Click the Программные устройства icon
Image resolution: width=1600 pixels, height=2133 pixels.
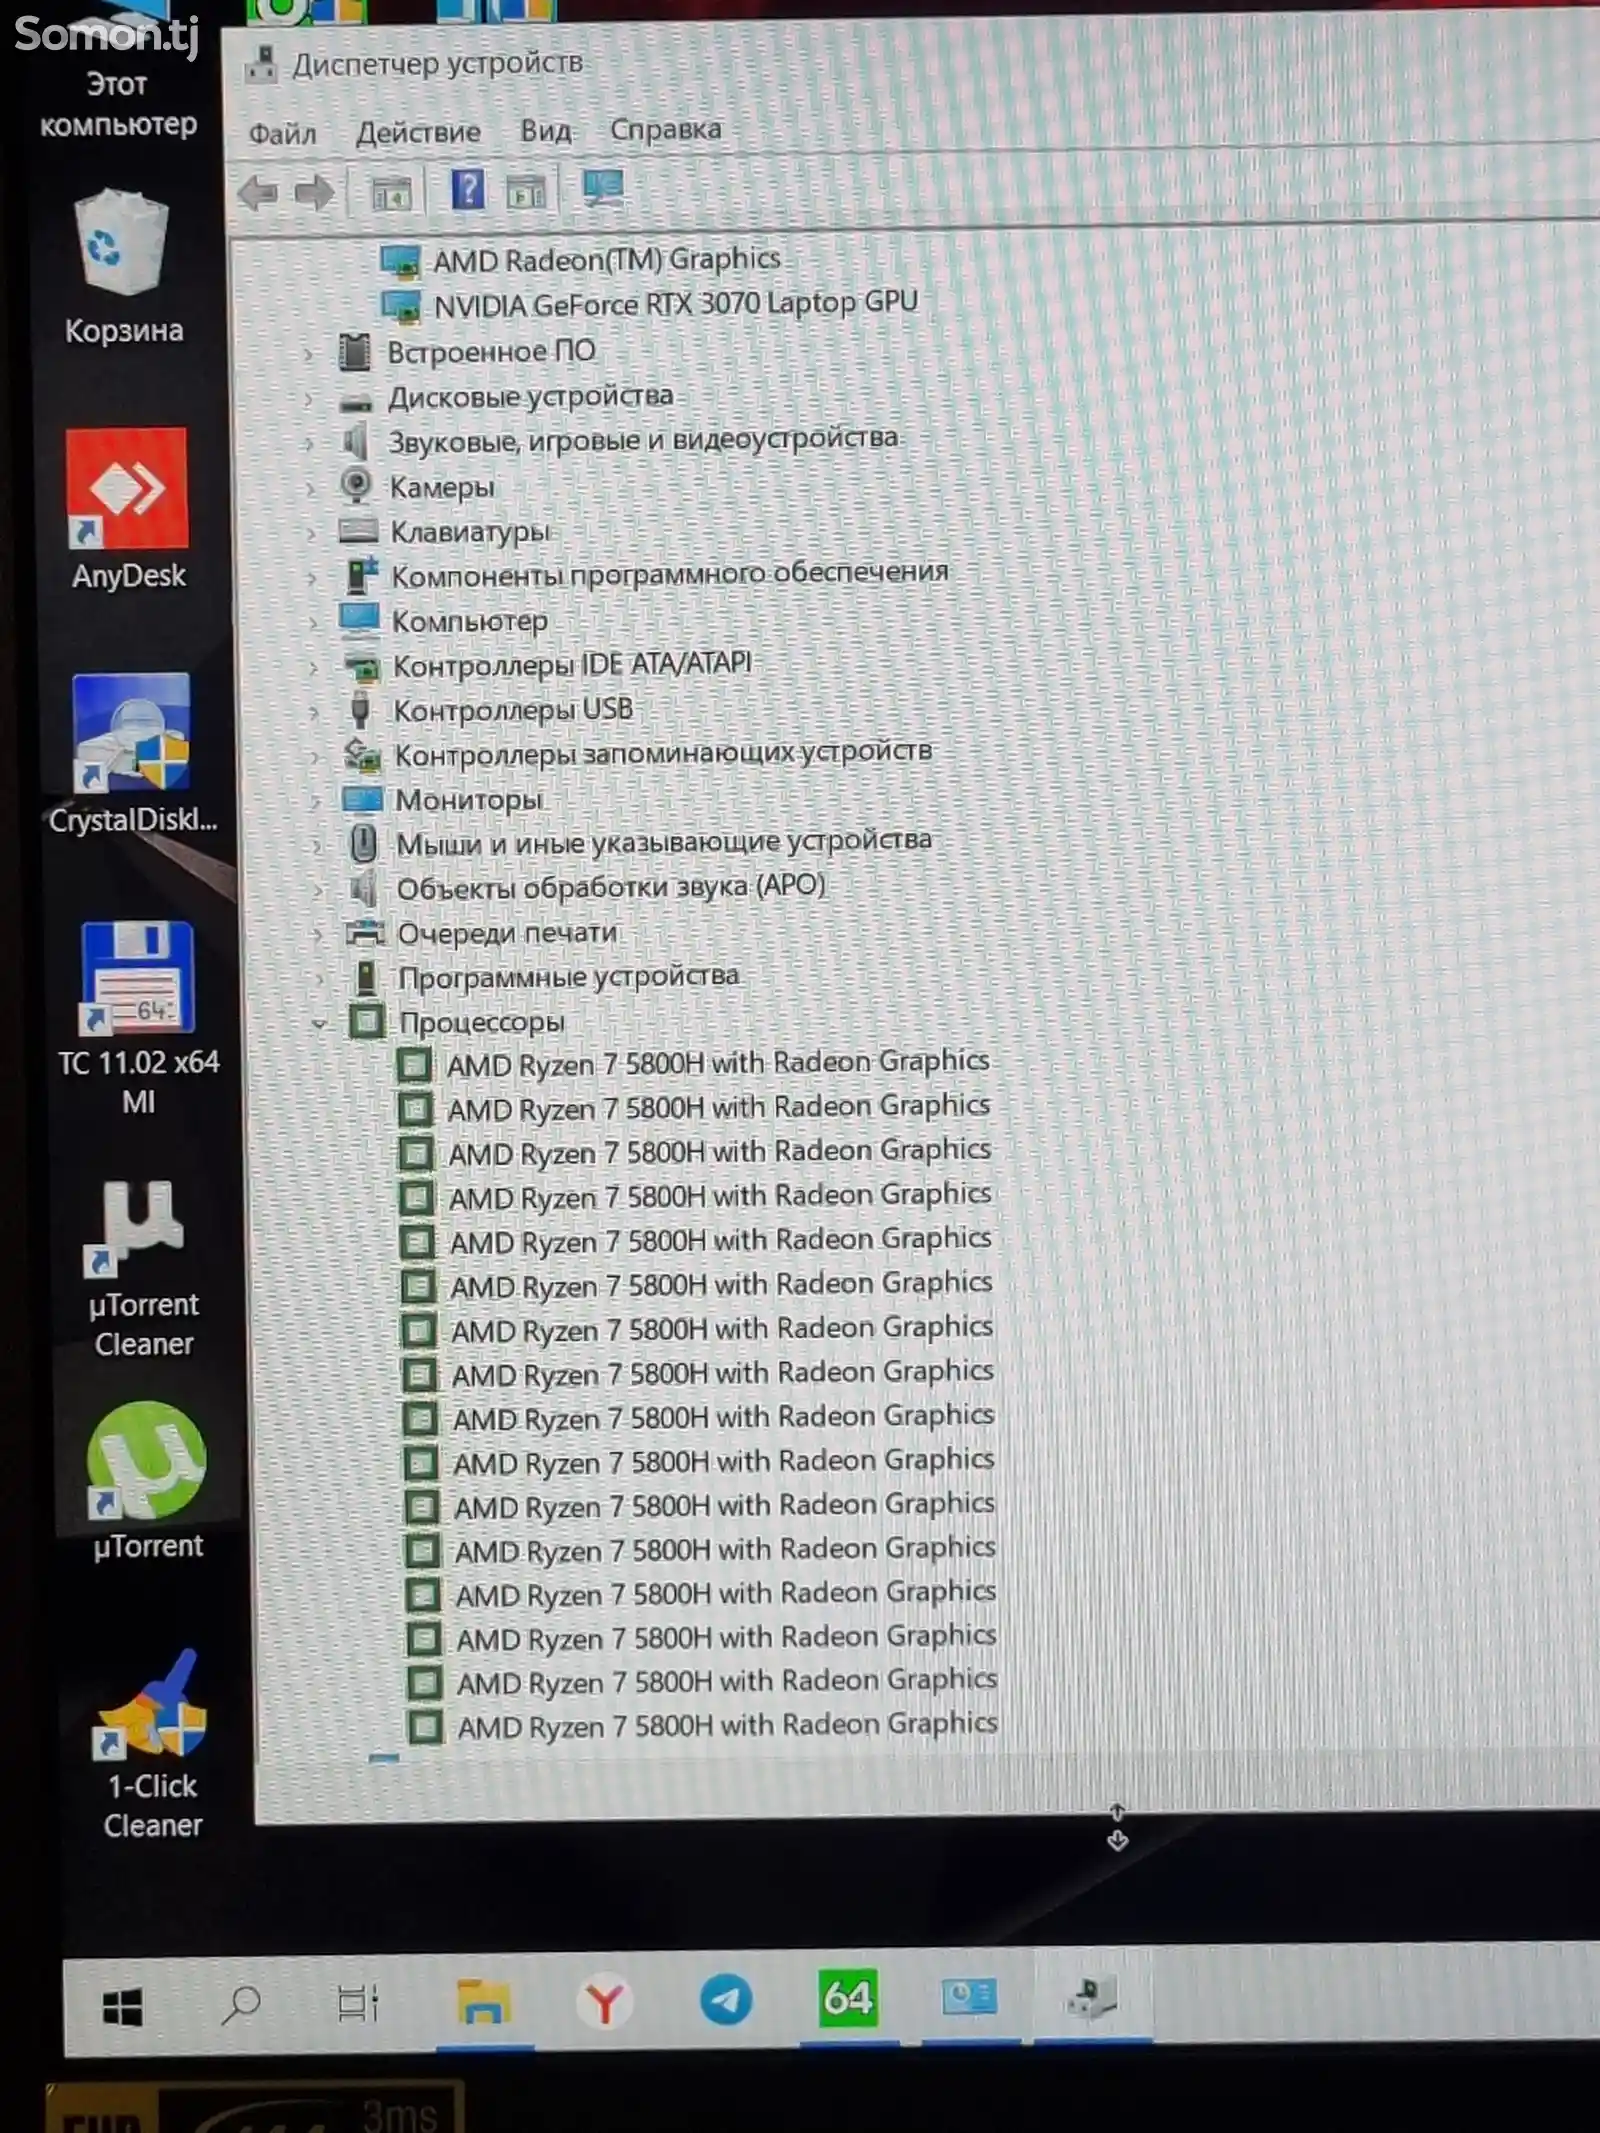367,978
